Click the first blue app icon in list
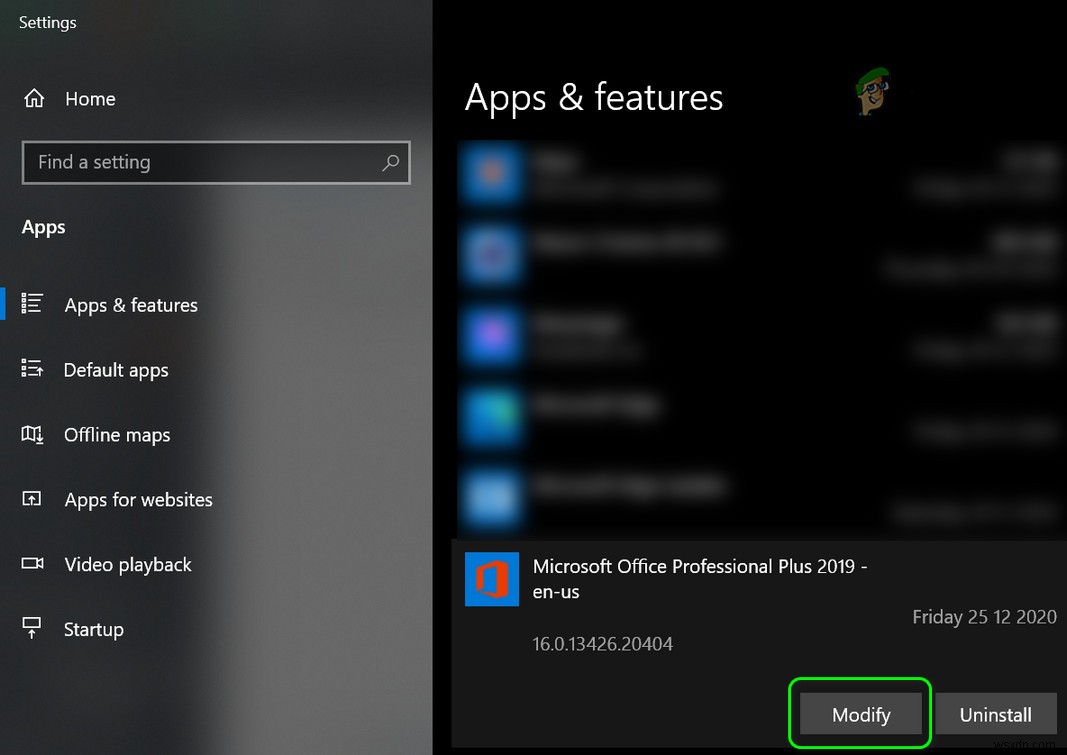This screenshot has height=755, width=1067. coord(491,173)
